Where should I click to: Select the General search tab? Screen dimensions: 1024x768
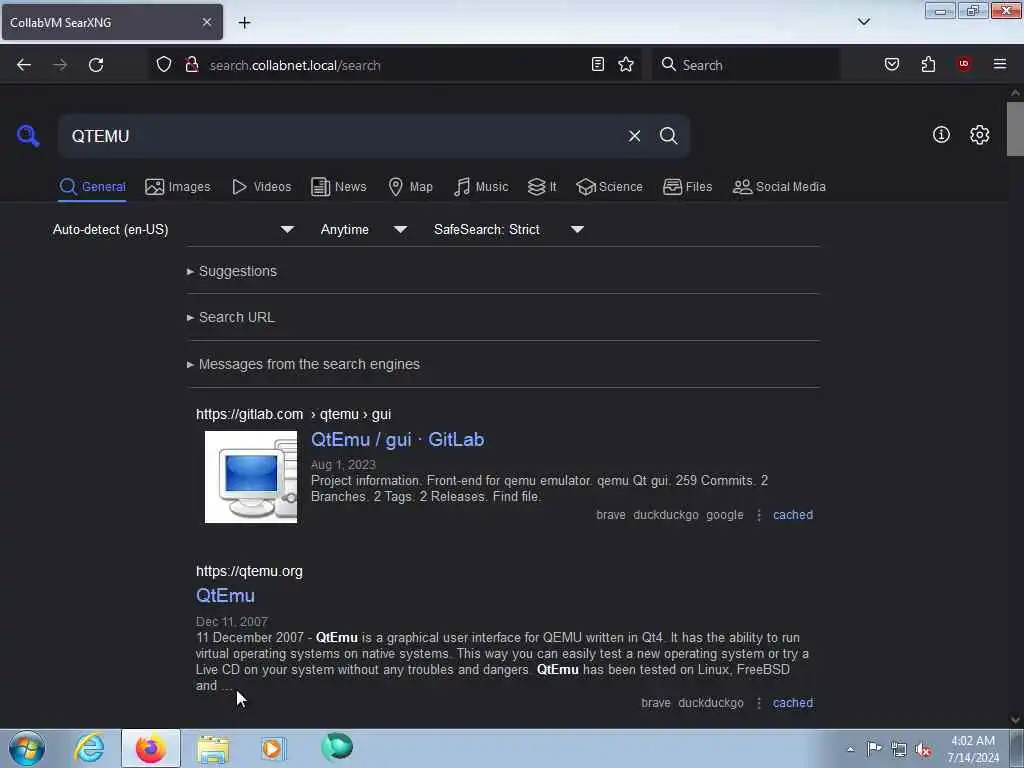click(x=92, y=187)
